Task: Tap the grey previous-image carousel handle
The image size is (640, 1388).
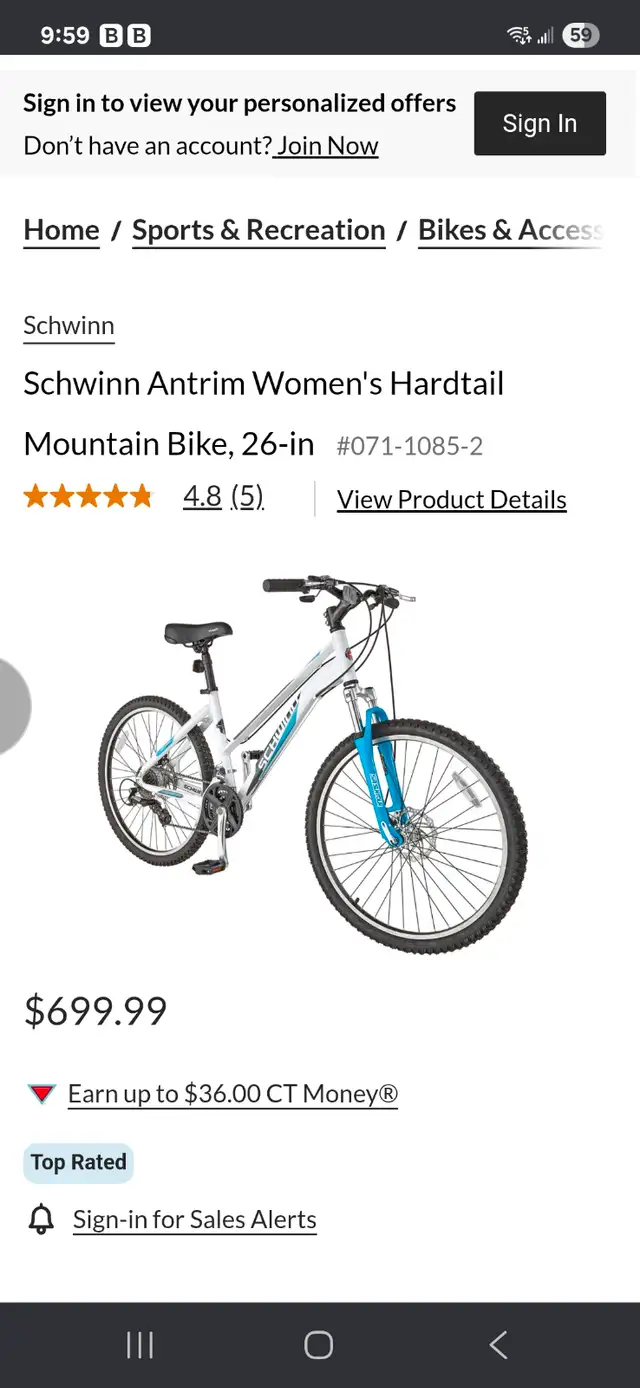Action: click(14, 706)
